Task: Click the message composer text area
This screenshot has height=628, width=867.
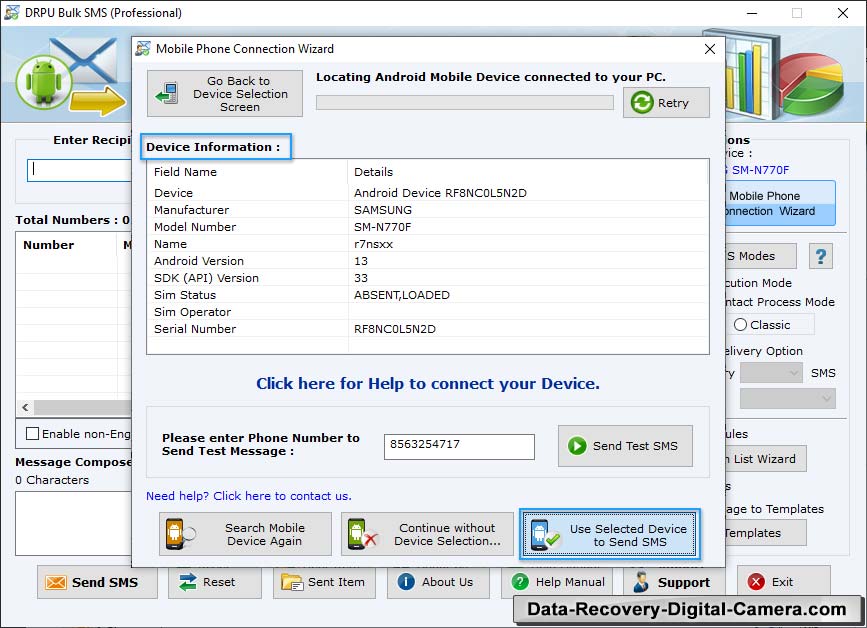Action: 74,524
